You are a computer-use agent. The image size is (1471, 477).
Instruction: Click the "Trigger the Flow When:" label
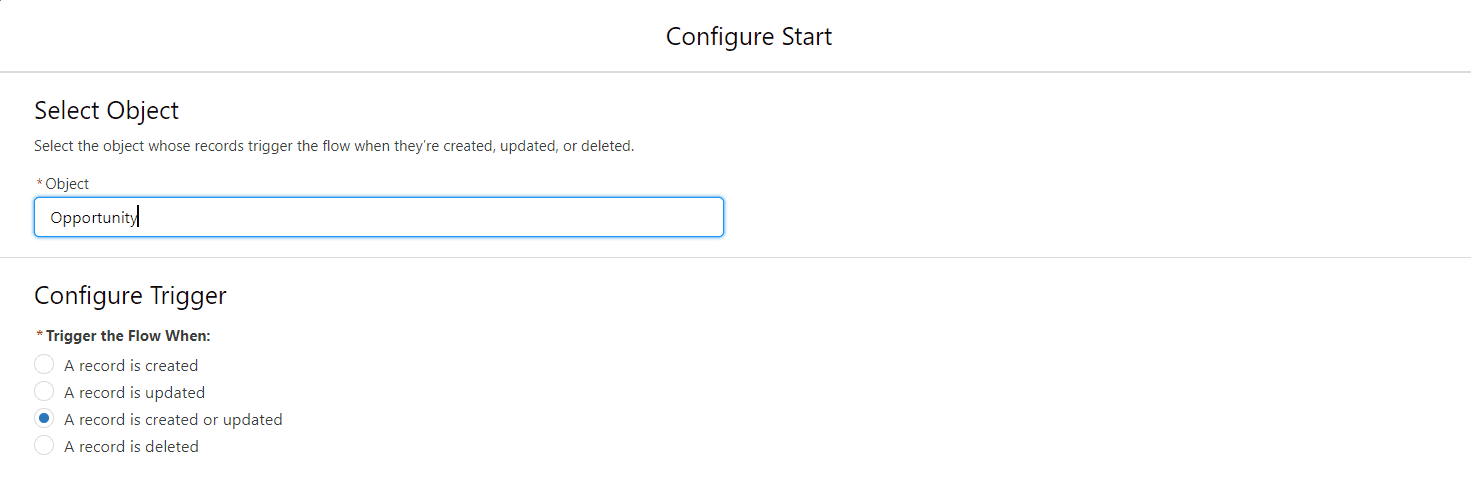128,336
